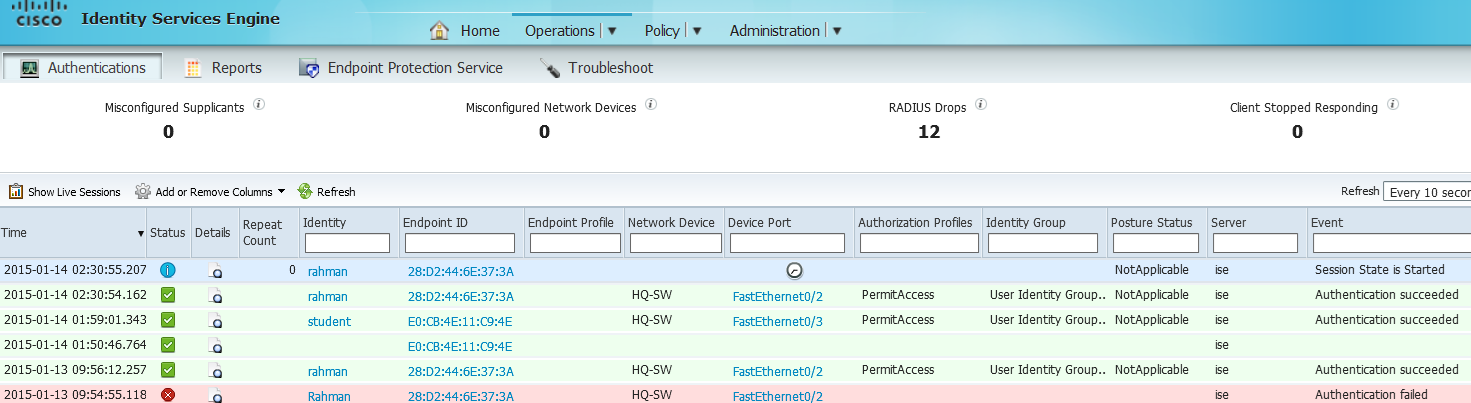This screenshot has height=403, width=1471.
Task: Open the Troubleshoot tab
Action: click(x=597, y=68)
